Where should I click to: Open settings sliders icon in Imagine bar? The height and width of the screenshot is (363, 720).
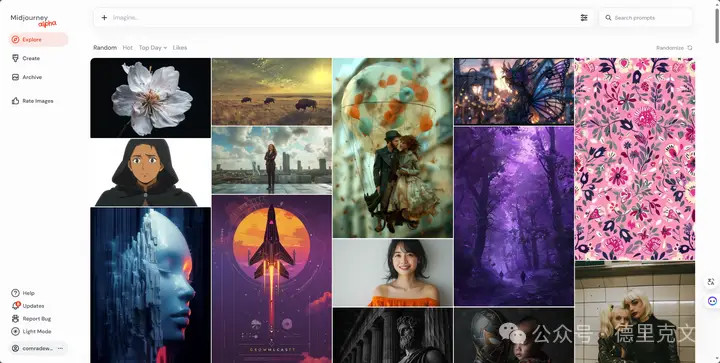coord(584,17)
